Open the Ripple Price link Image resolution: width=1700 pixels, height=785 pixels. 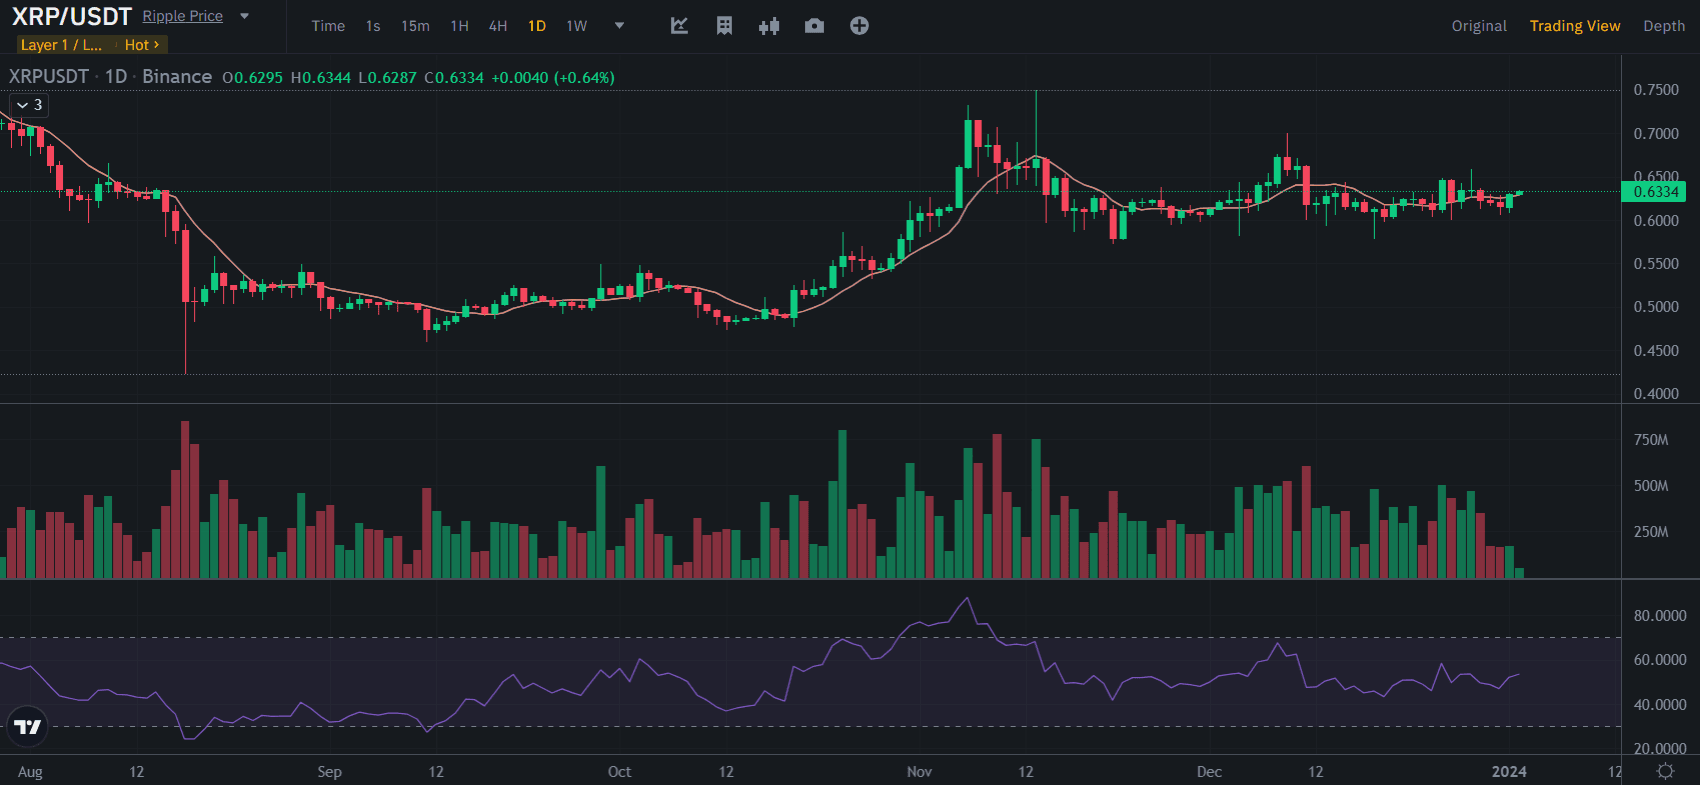coord(183,16)
